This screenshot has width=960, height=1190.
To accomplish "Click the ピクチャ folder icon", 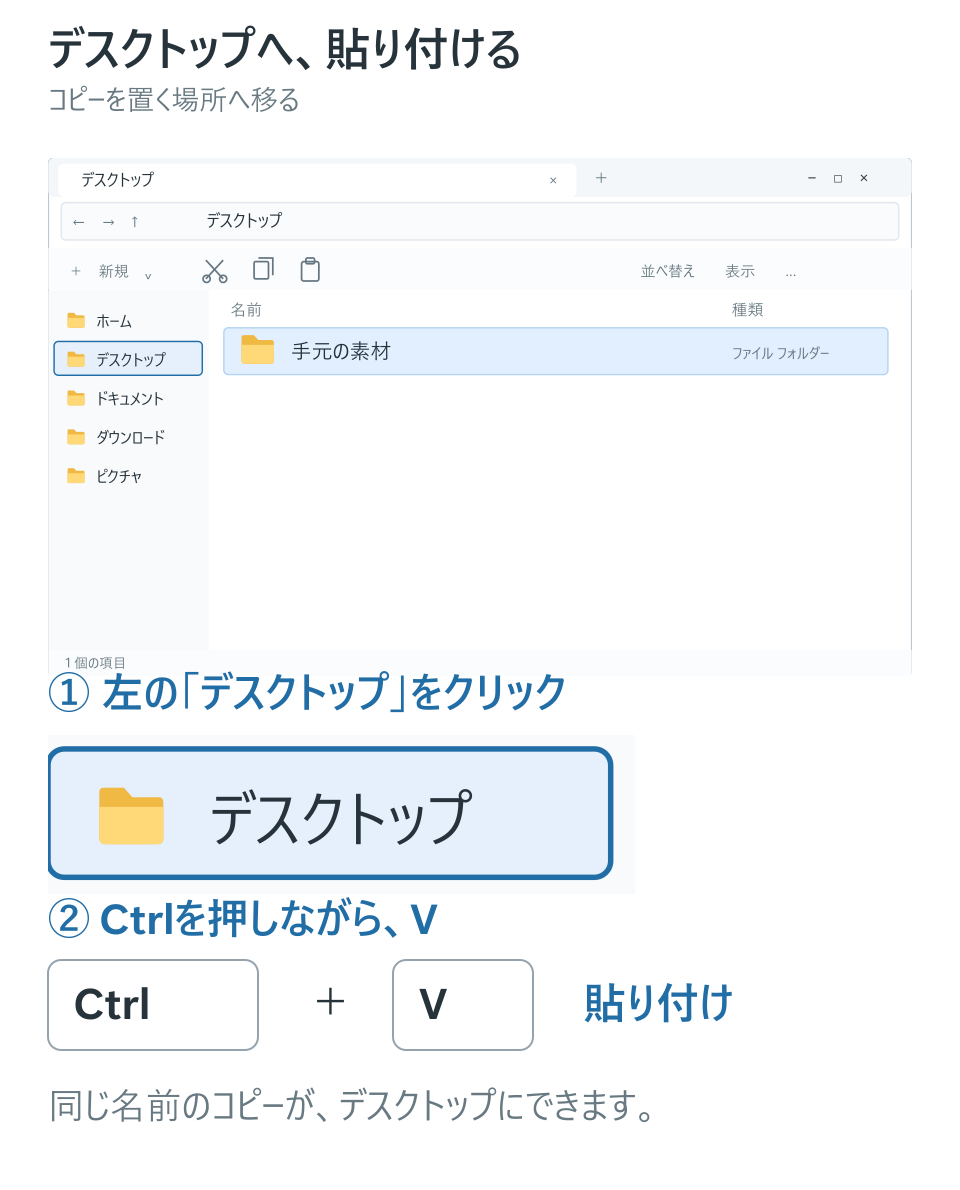I will 76,475.
